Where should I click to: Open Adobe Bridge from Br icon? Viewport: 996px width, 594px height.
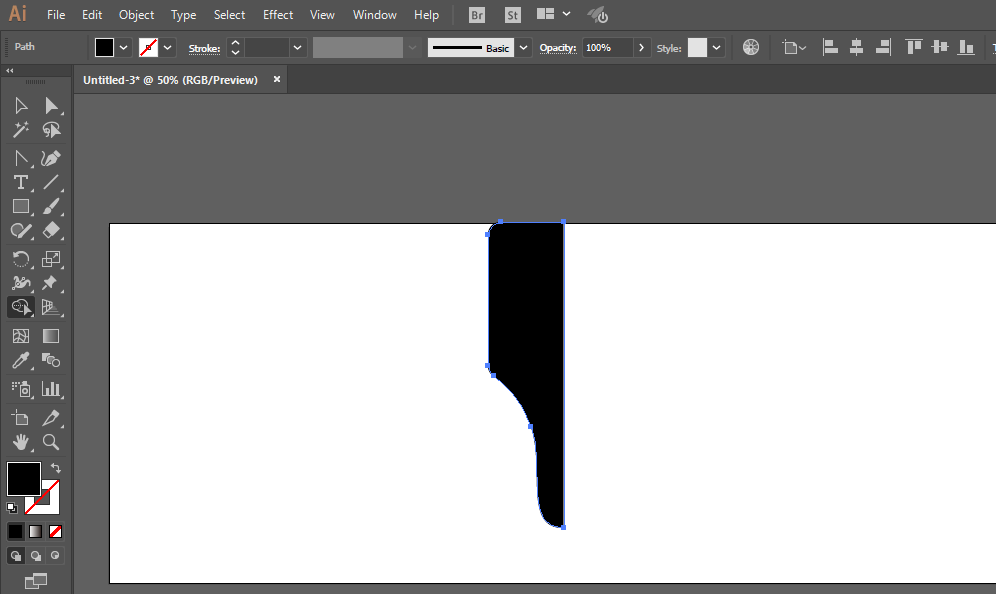[x=476, y=15]
